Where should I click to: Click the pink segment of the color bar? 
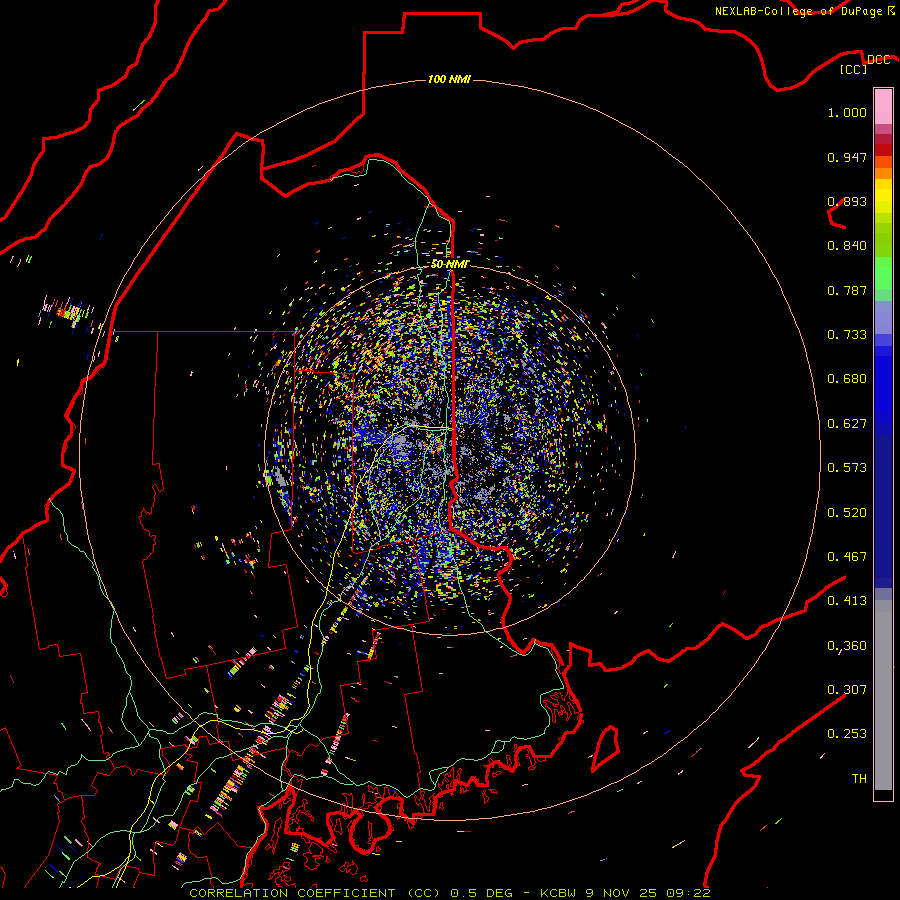click(883, 107)
